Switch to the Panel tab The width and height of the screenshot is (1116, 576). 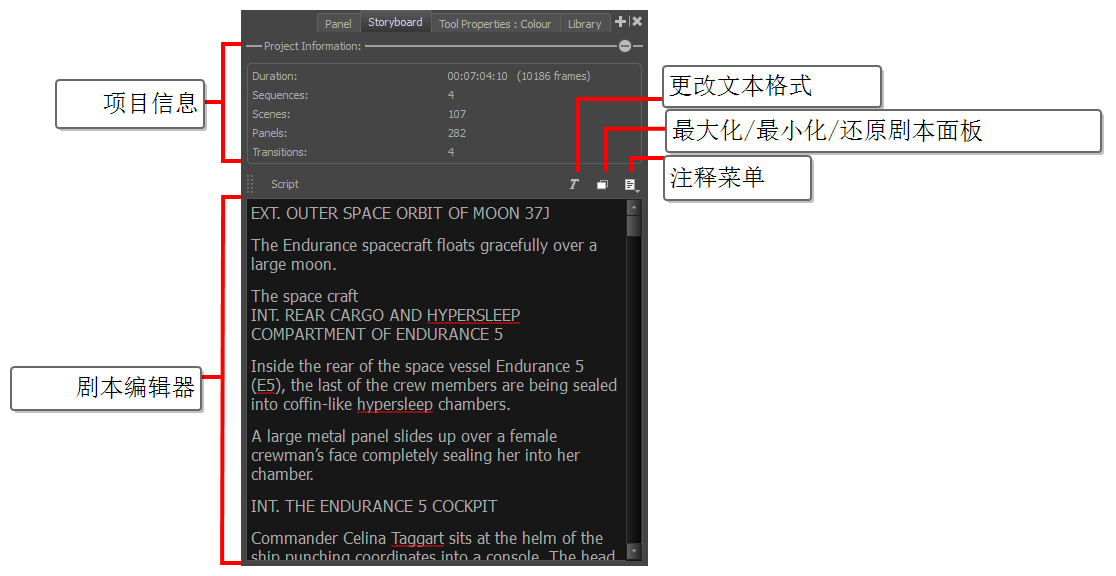338,24
